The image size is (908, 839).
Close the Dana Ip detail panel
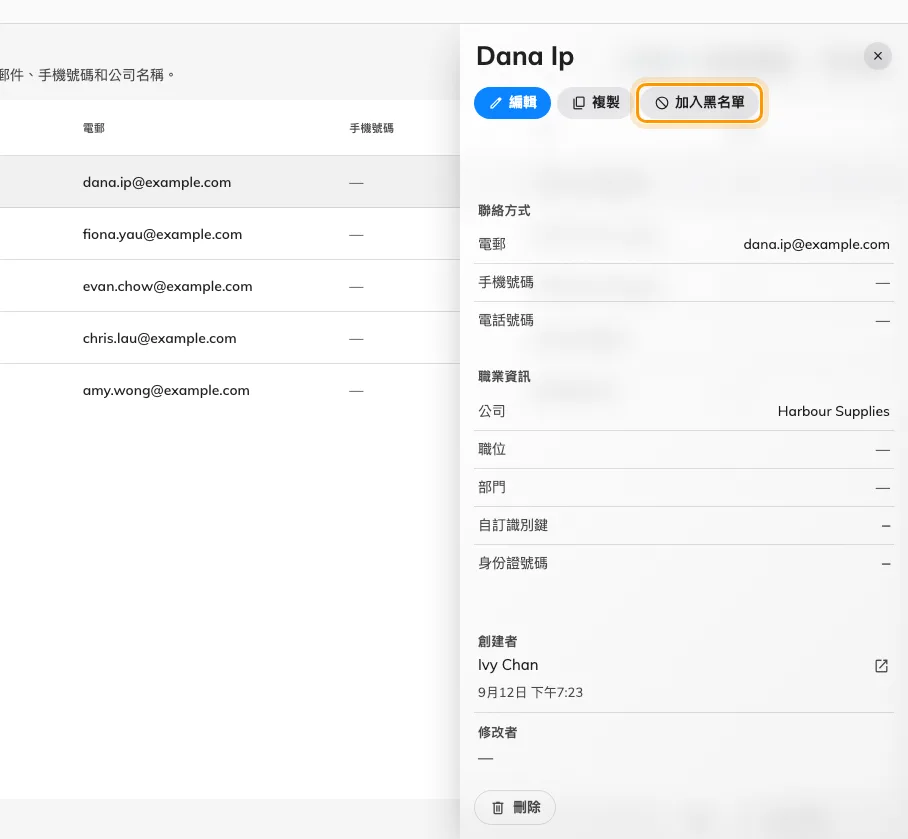click(x=877, y=56)
